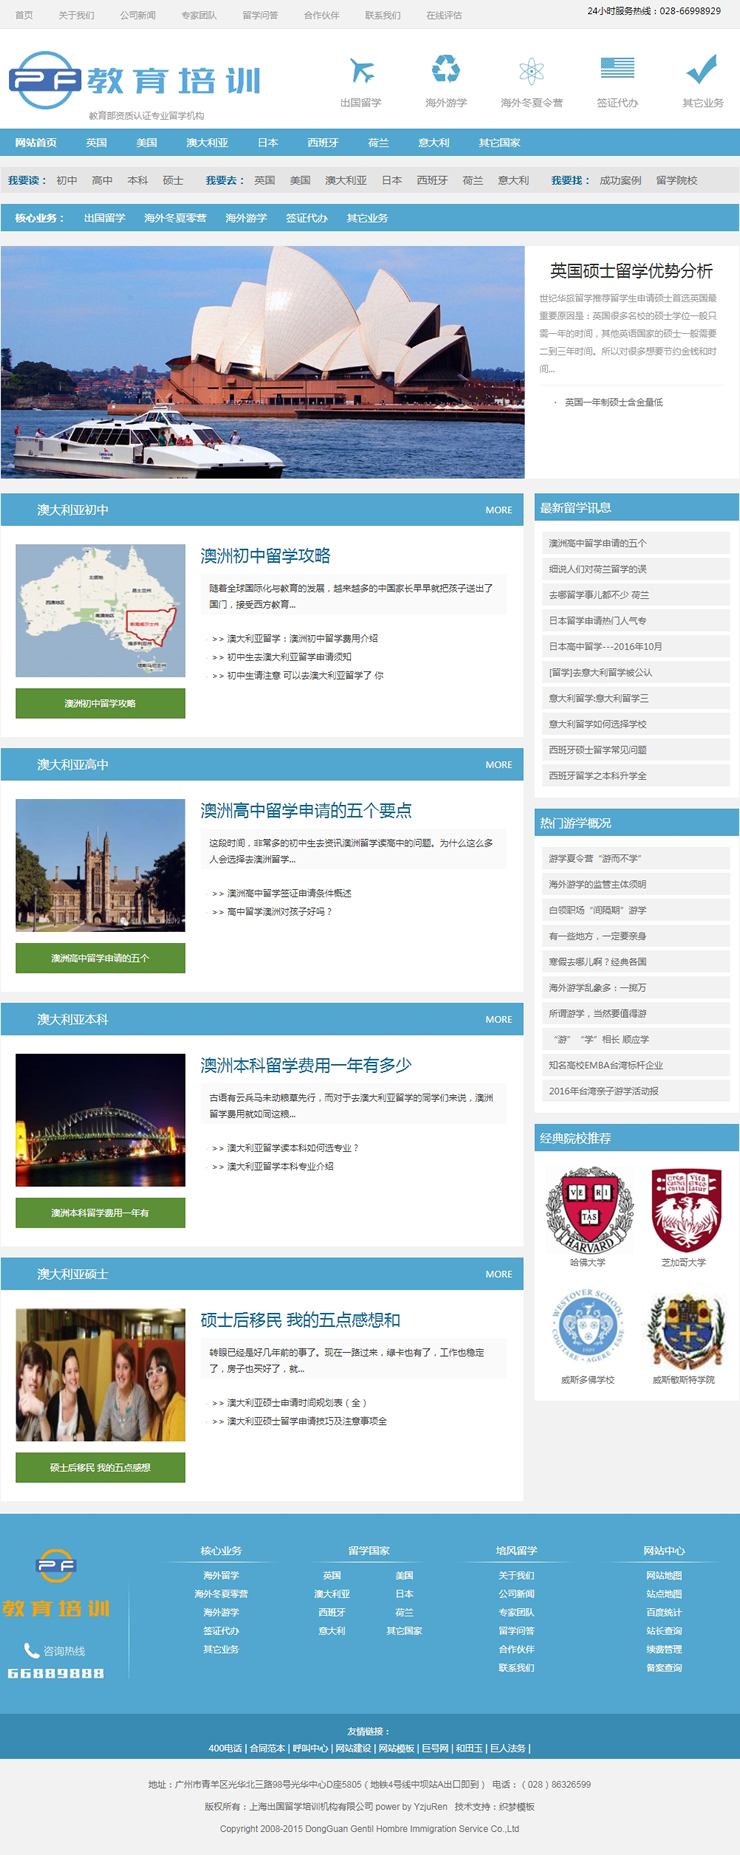
Task: Click the atom icon for 海外冬夏令营
Action: pyautogui.click(x=531, y=71)
